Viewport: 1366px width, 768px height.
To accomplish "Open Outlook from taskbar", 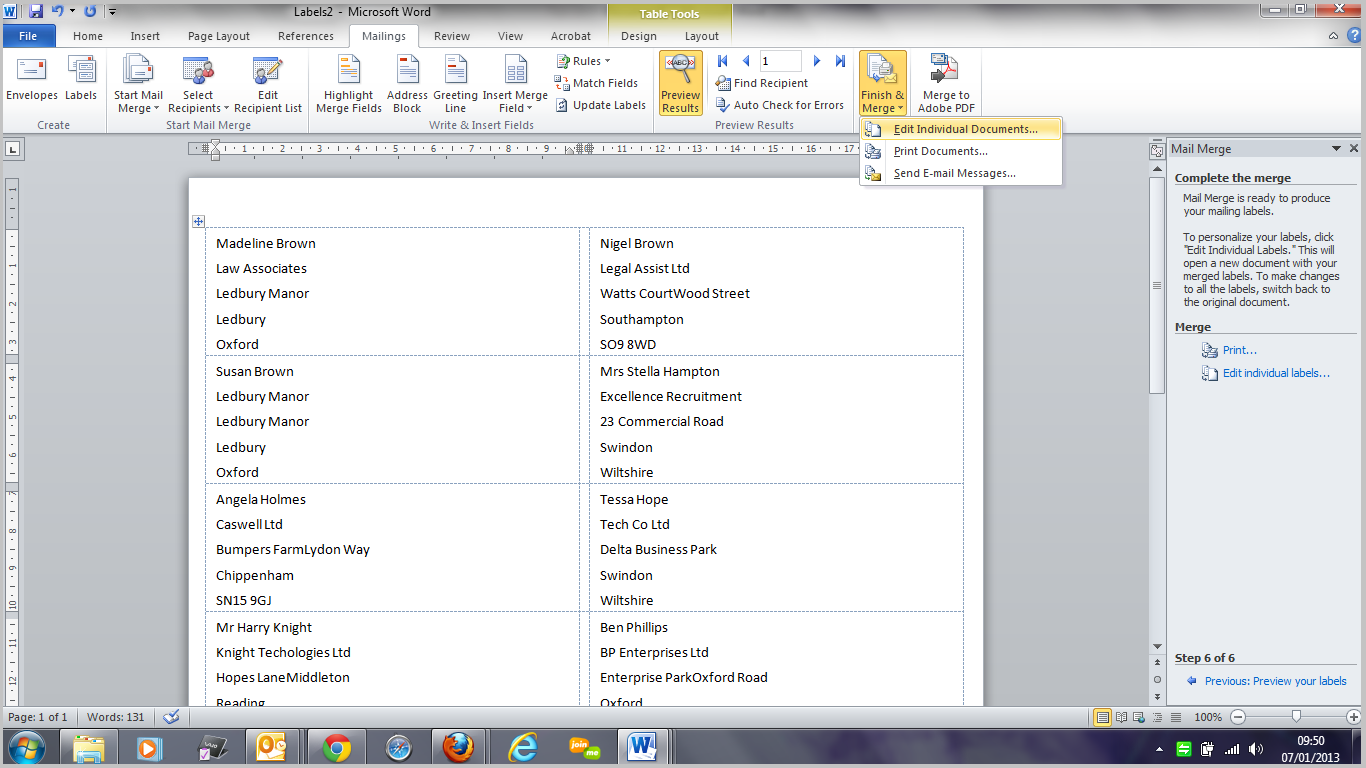I will 271,748.
